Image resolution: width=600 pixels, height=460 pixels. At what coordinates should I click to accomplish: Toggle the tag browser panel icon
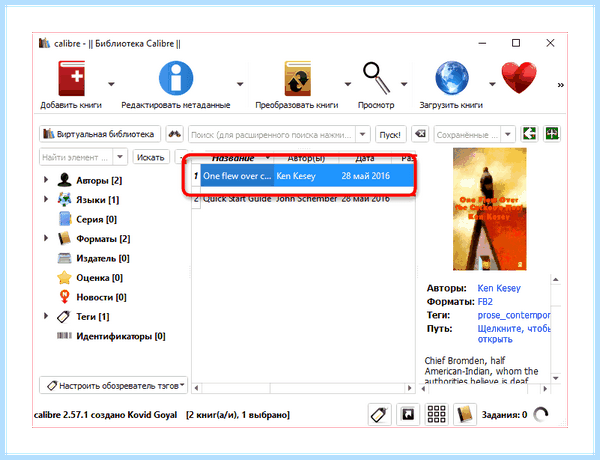380,414
